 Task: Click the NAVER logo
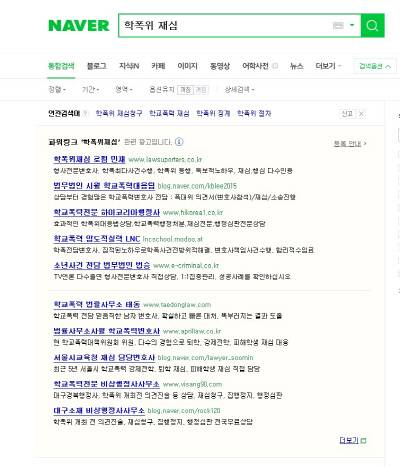pyautogui.click(x=79, y=26)
